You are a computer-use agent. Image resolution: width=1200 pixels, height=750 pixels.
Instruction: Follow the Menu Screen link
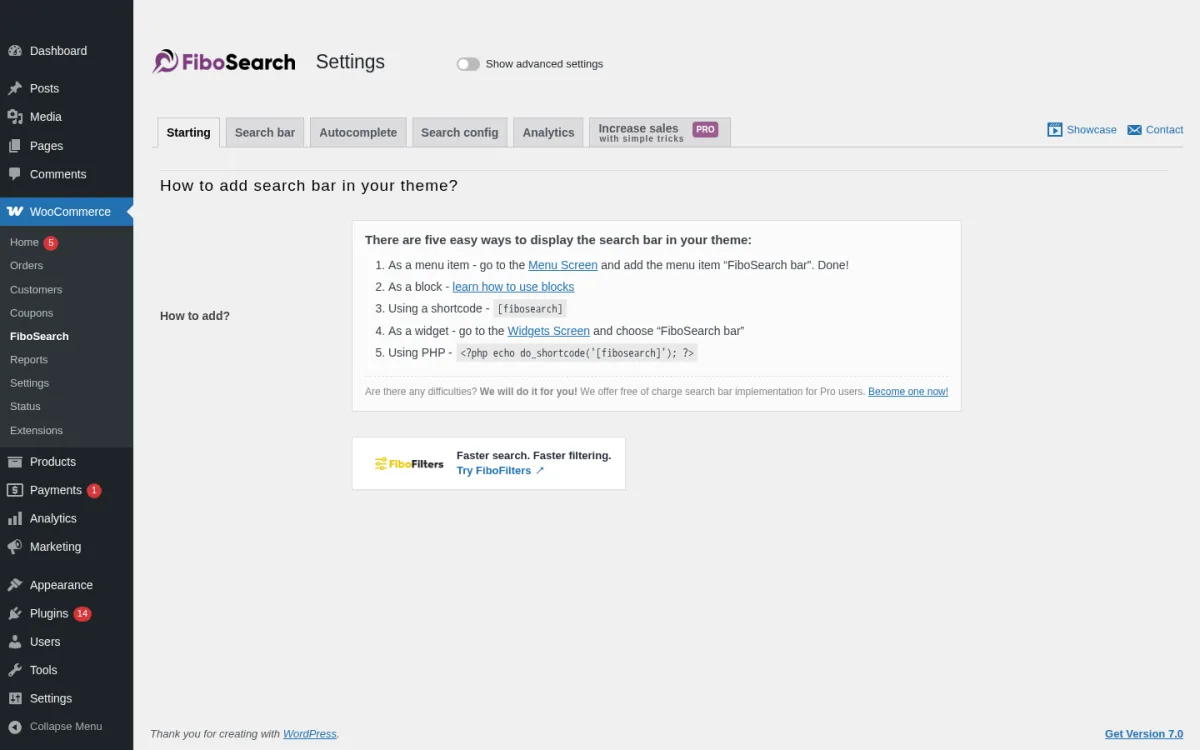point(563,265)
